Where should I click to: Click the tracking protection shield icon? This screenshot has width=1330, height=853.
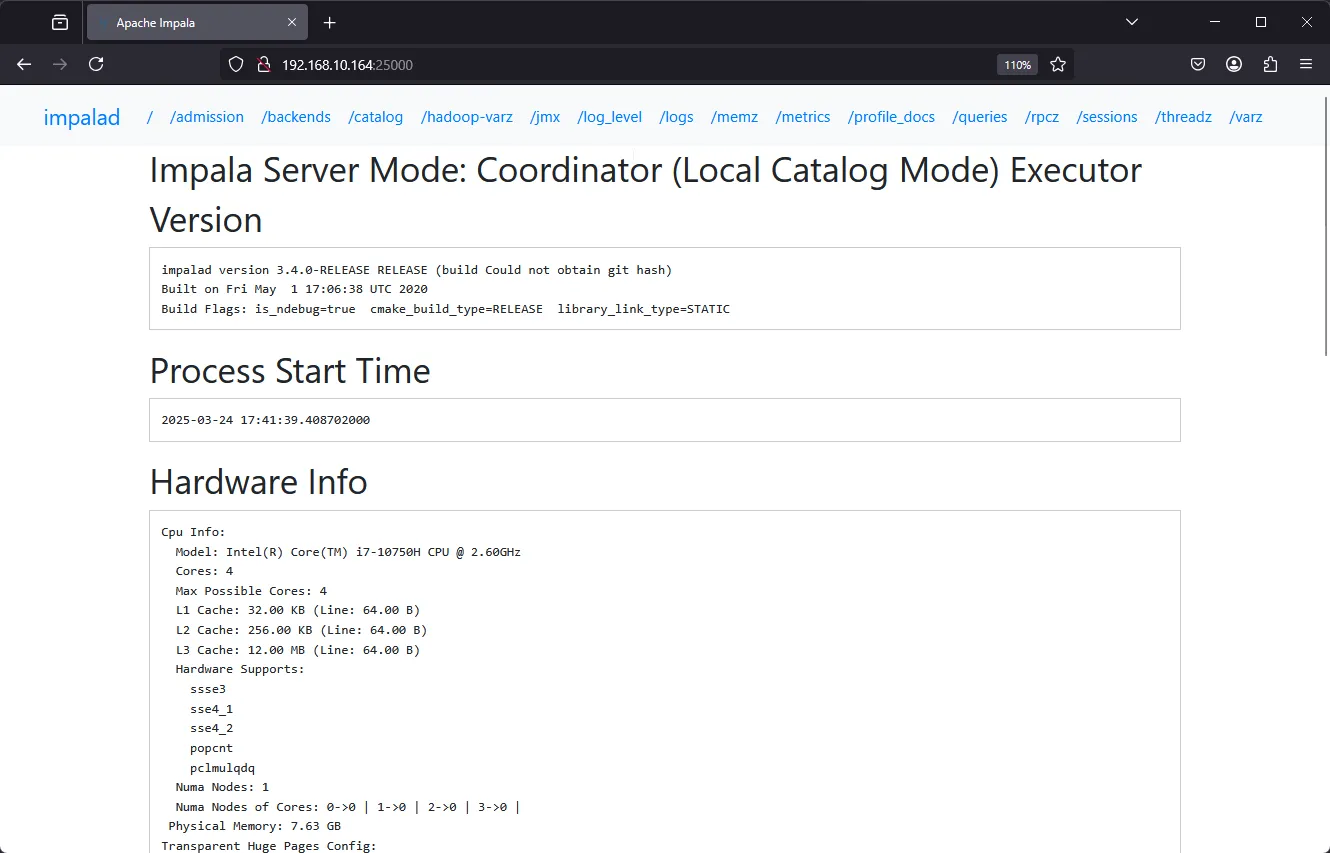(236, 64)
